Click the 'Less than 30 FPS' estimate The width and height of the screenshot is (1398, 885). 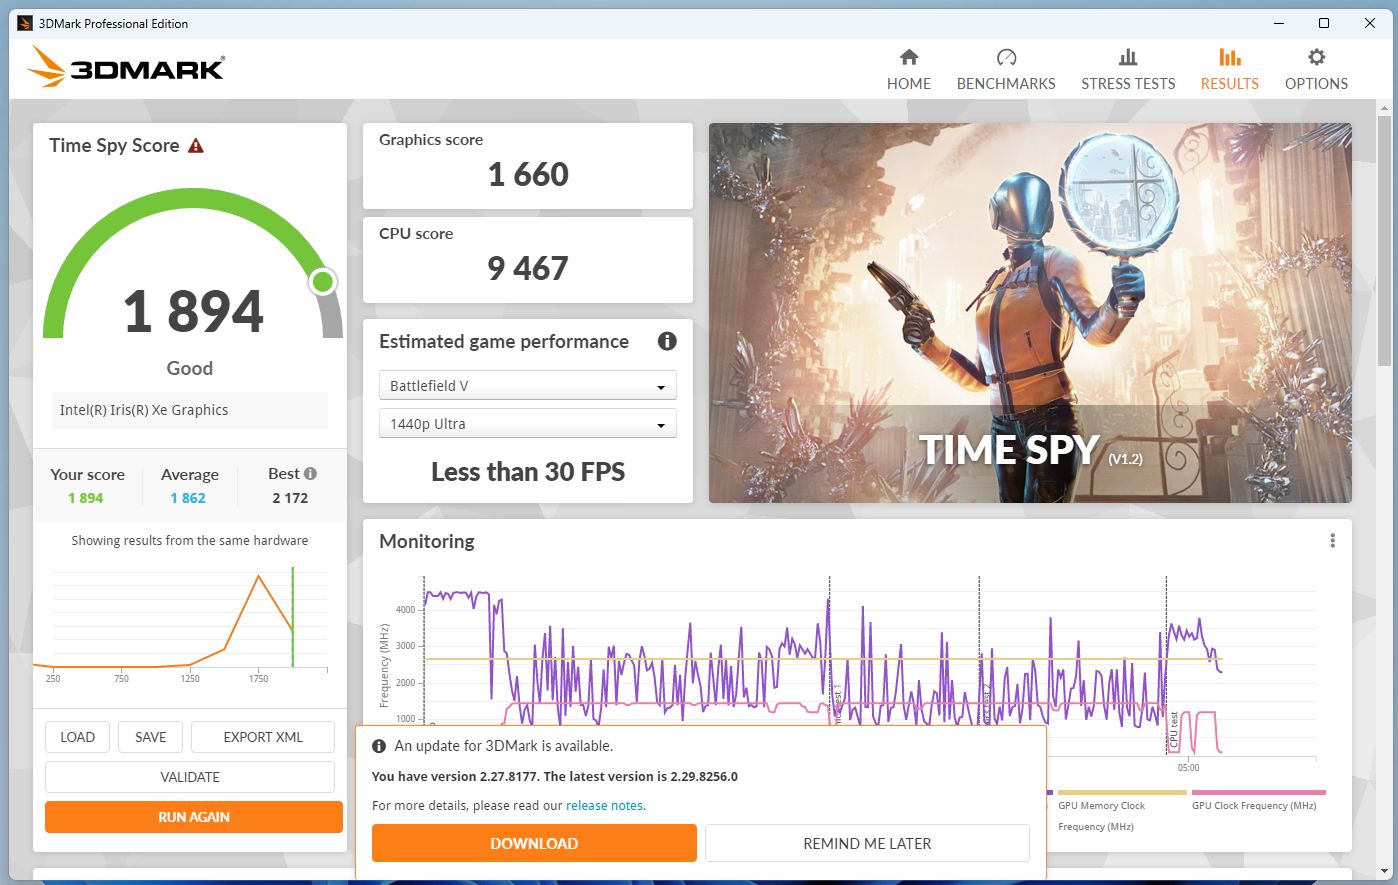pyautogui.click(x=528, y=472)
